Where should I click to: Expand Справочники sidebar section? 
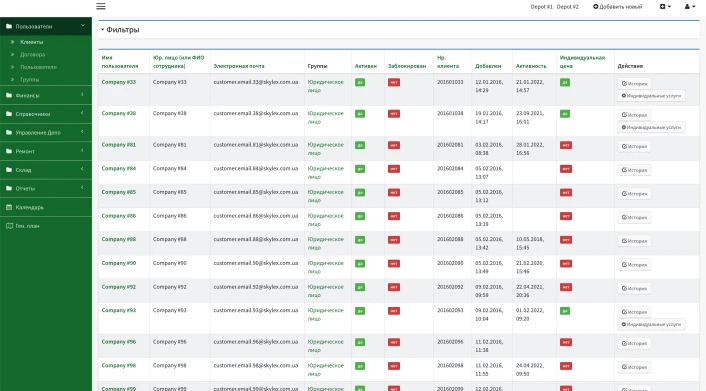[x=46, y=114]
